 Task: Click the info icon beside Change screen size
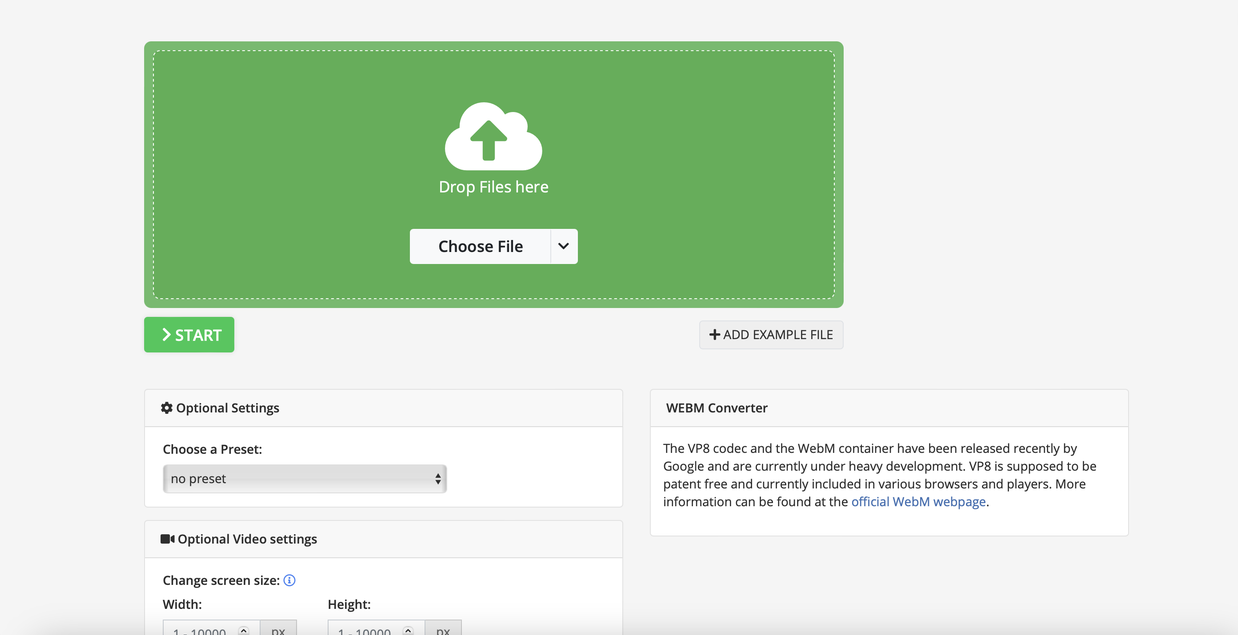tap(289, 580)
